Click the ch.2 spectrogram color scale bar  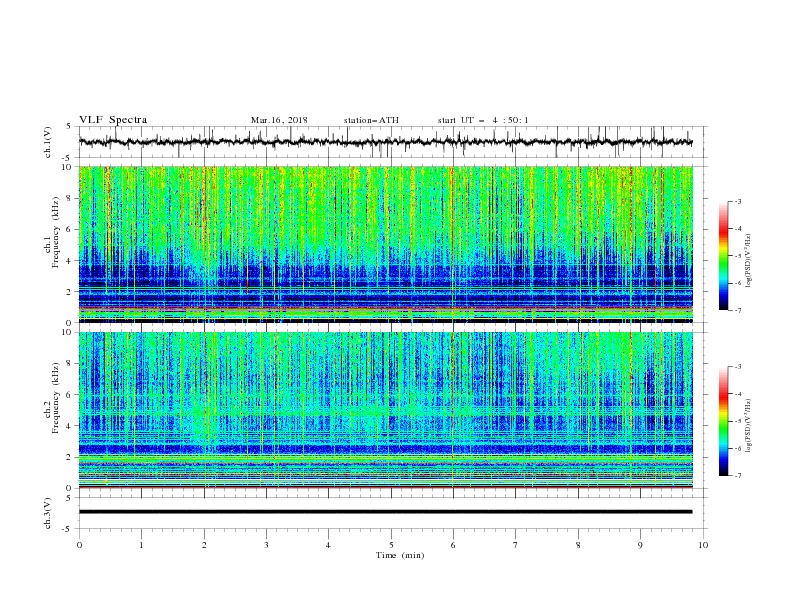click(x=724, y=421)
